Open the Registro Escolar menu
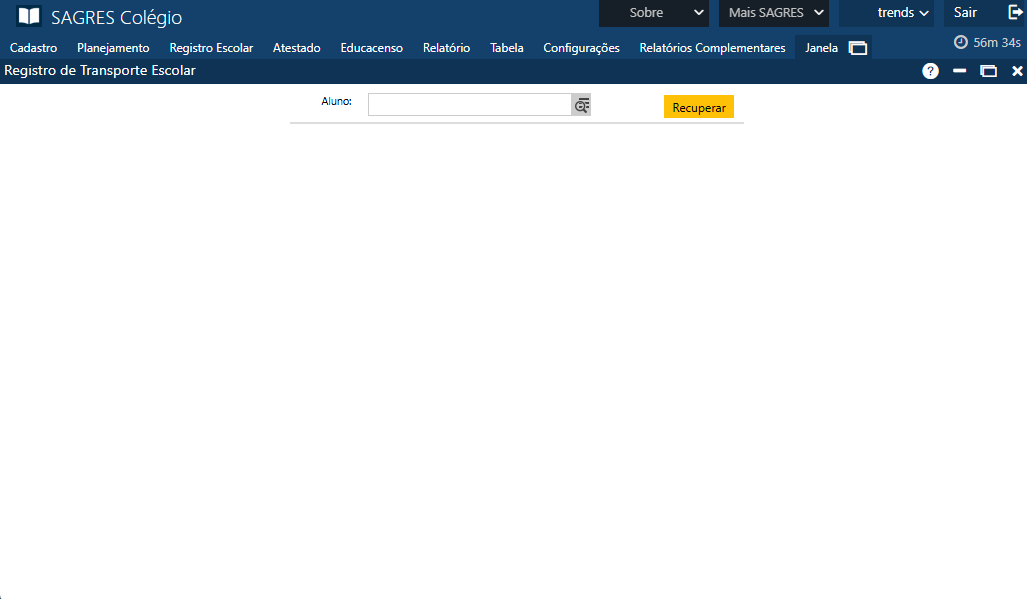The height and width of the screenshot is (599, 1027). pos(211,47)
